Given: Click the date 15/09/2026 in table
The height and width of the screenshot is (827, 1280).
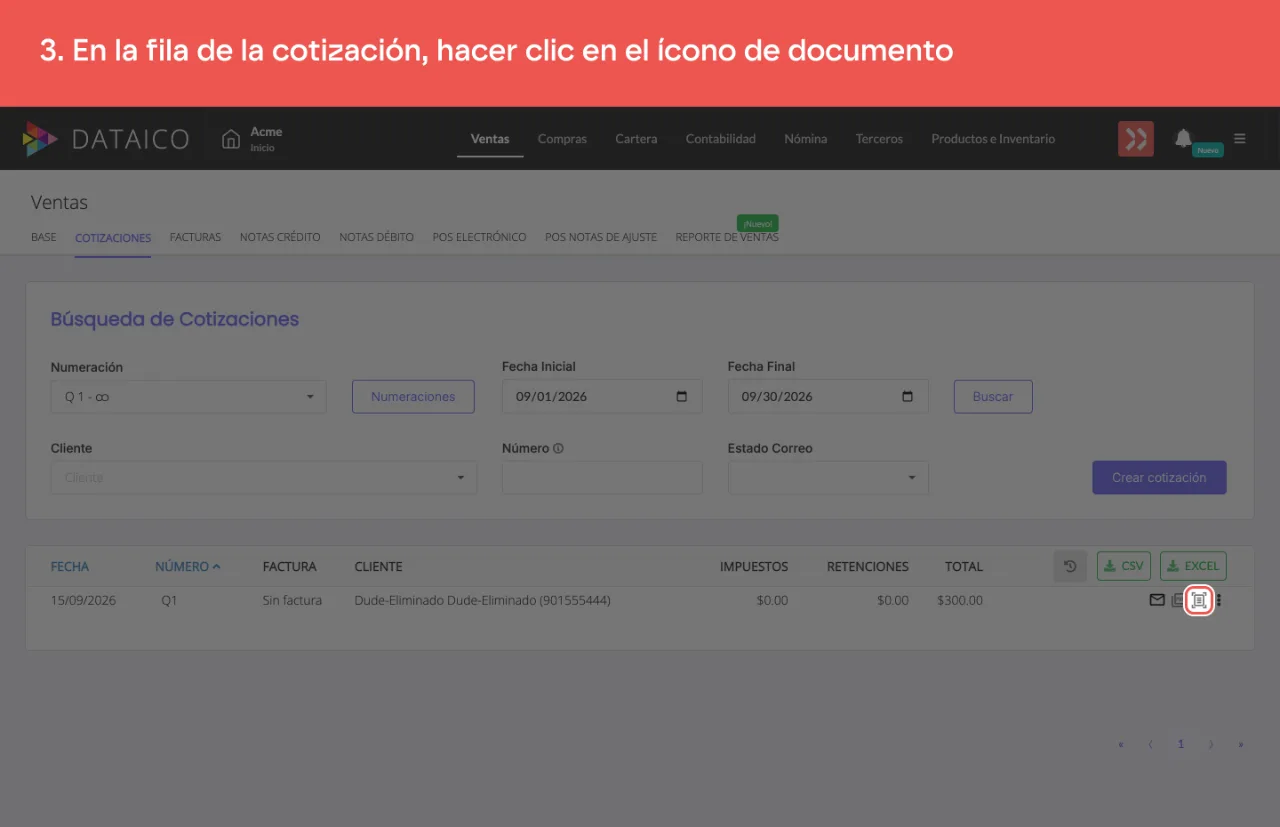Looking at the screenshot, I should [x=84, y=601].
